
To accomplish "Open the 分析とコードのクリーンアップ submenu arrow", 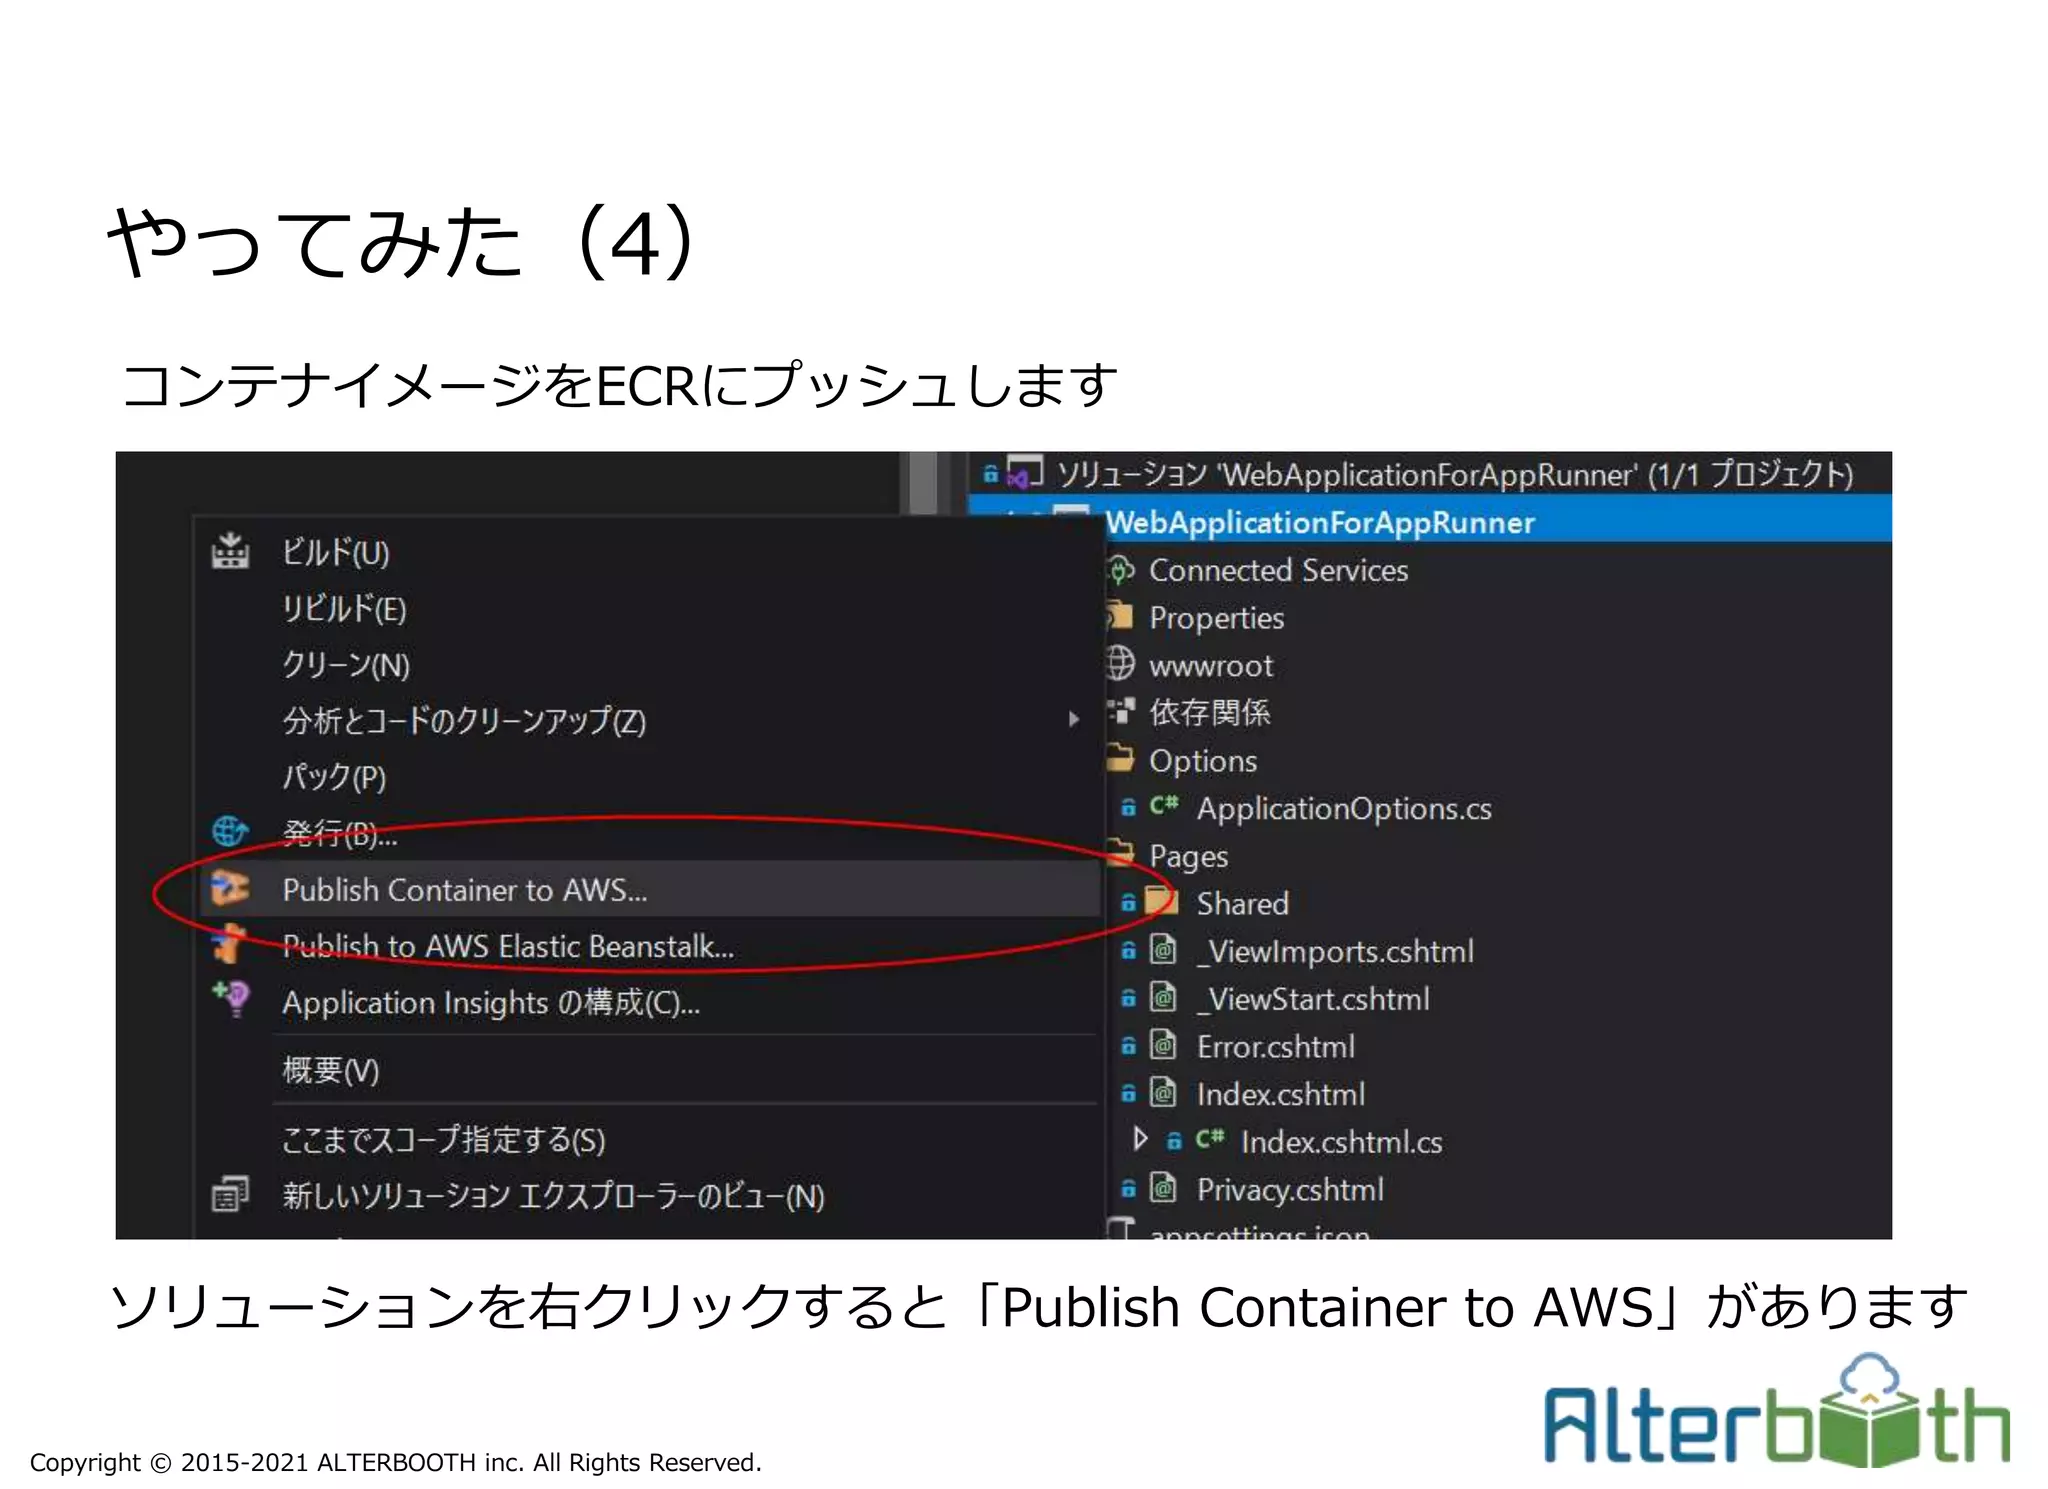I will 1074,719.
